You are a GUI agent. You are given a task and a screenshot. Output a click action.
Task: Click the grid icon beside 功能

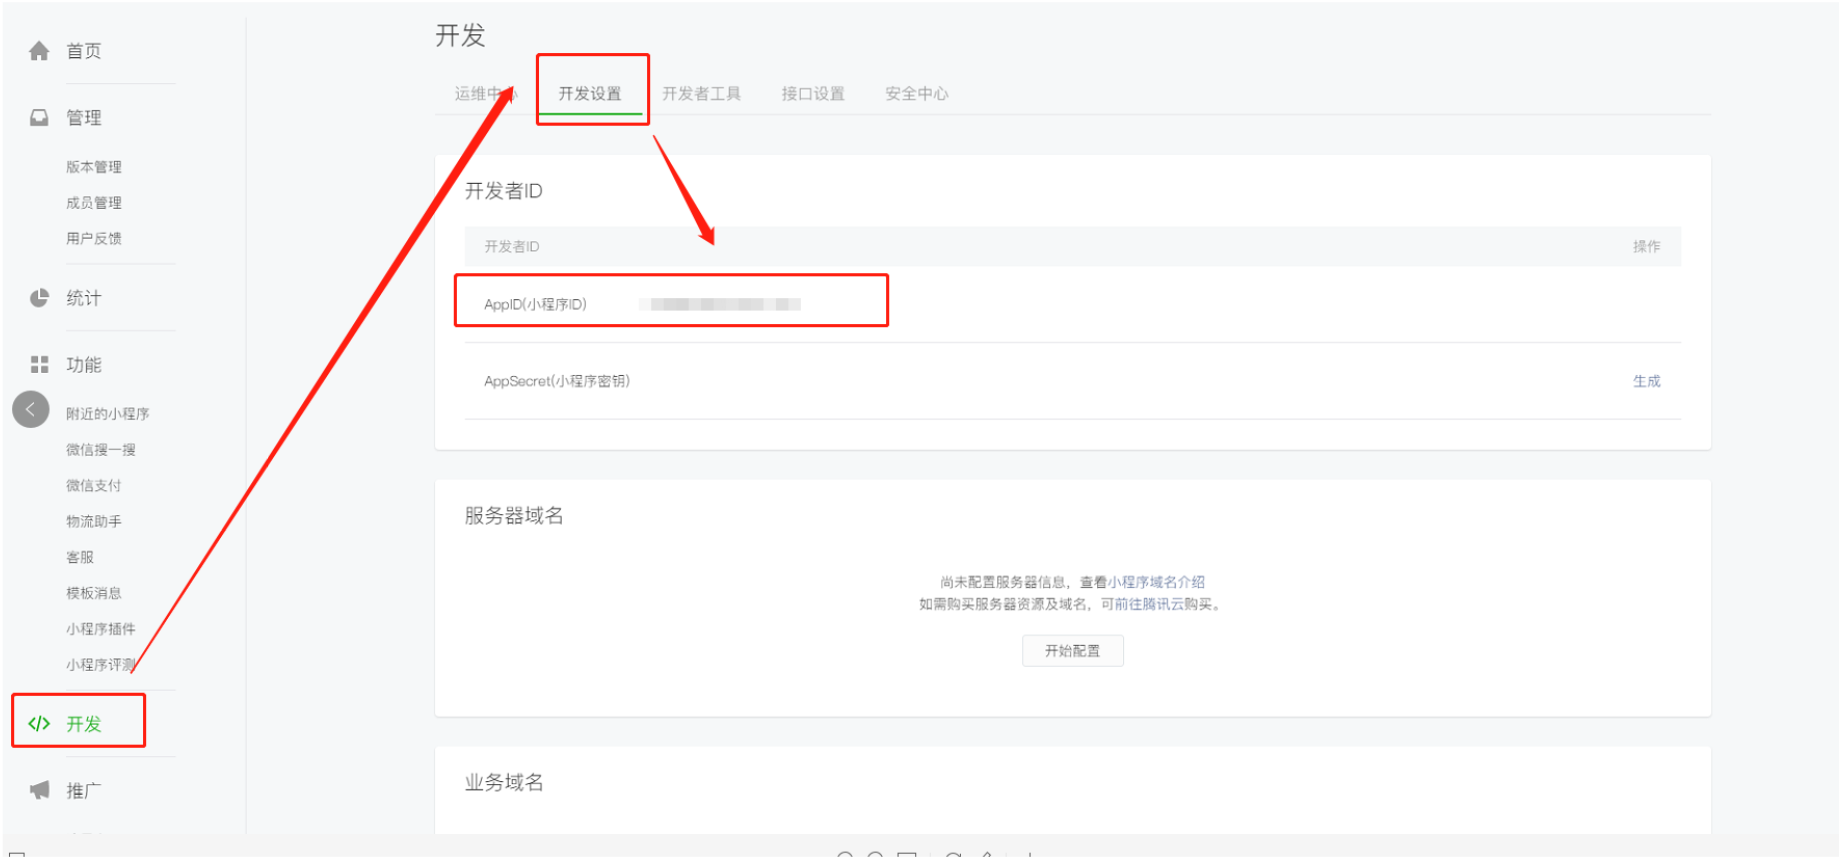click(39, 364)
